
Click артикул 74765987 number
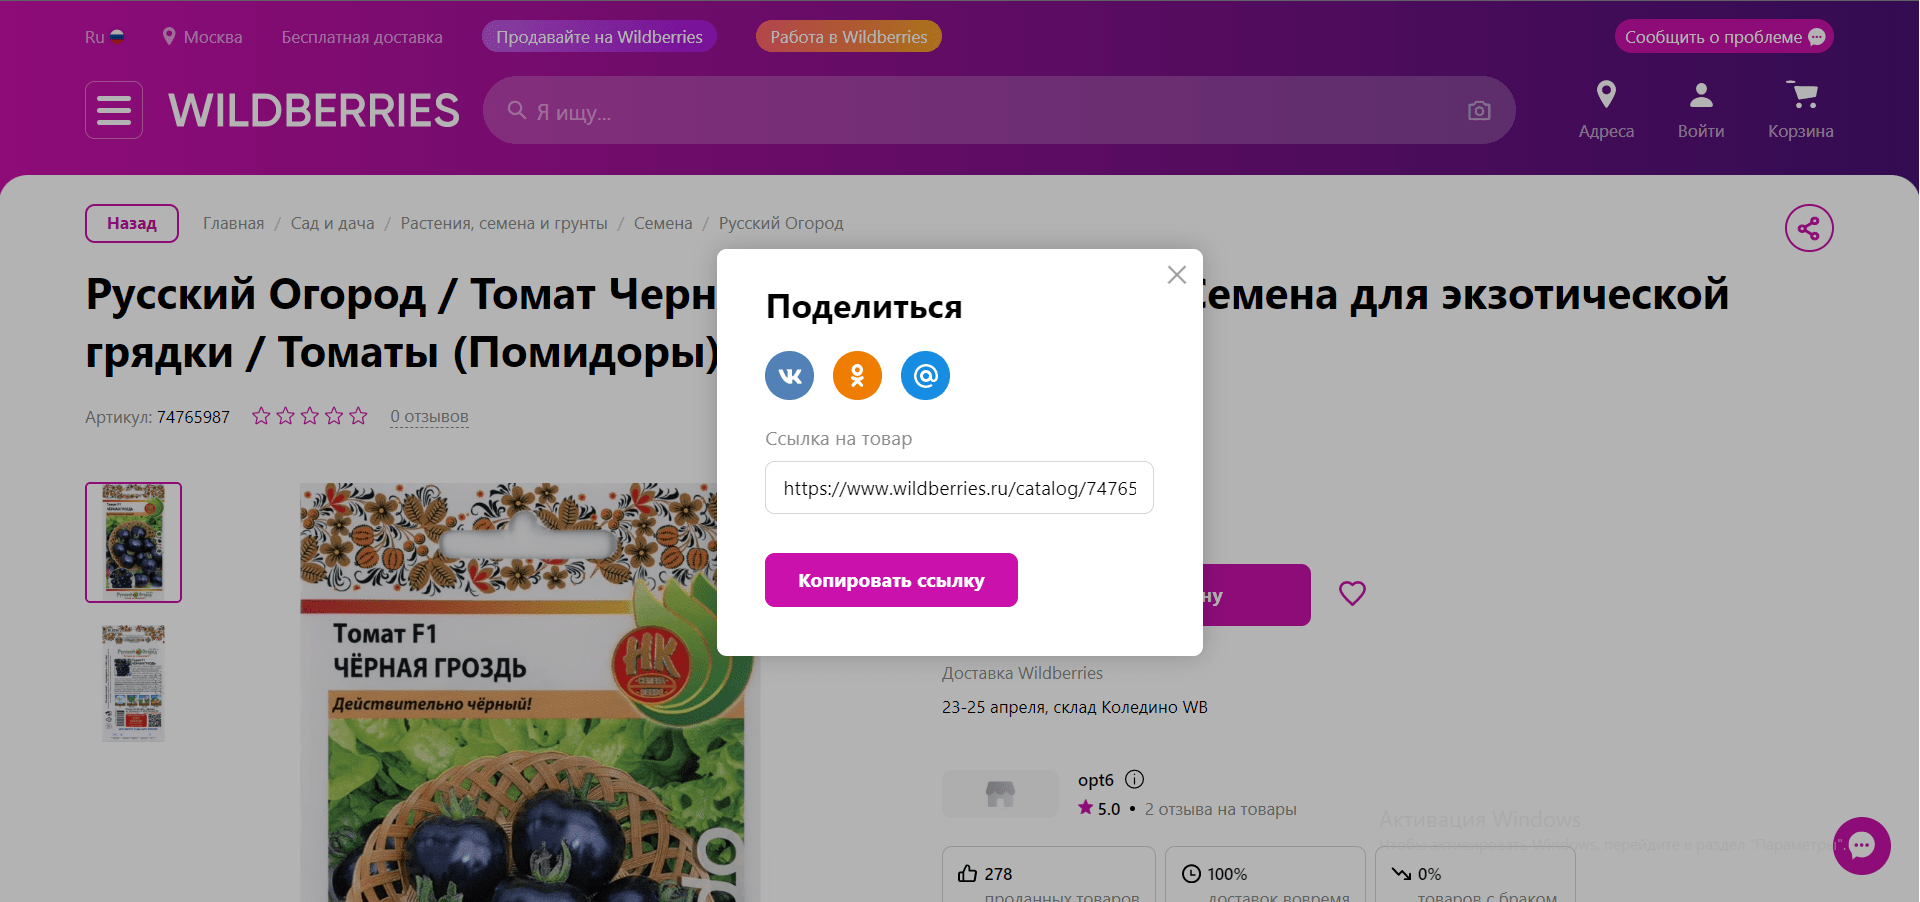(x=193, y=417)
